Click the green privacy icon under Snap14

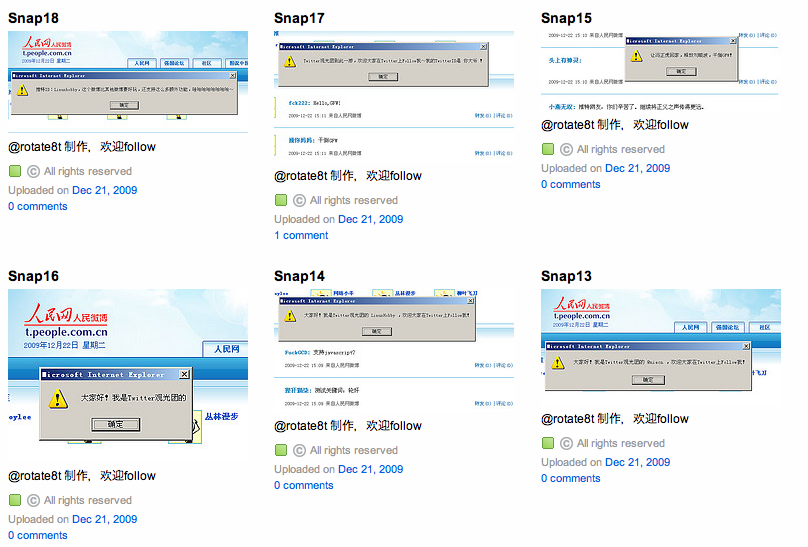pos(281,450)
